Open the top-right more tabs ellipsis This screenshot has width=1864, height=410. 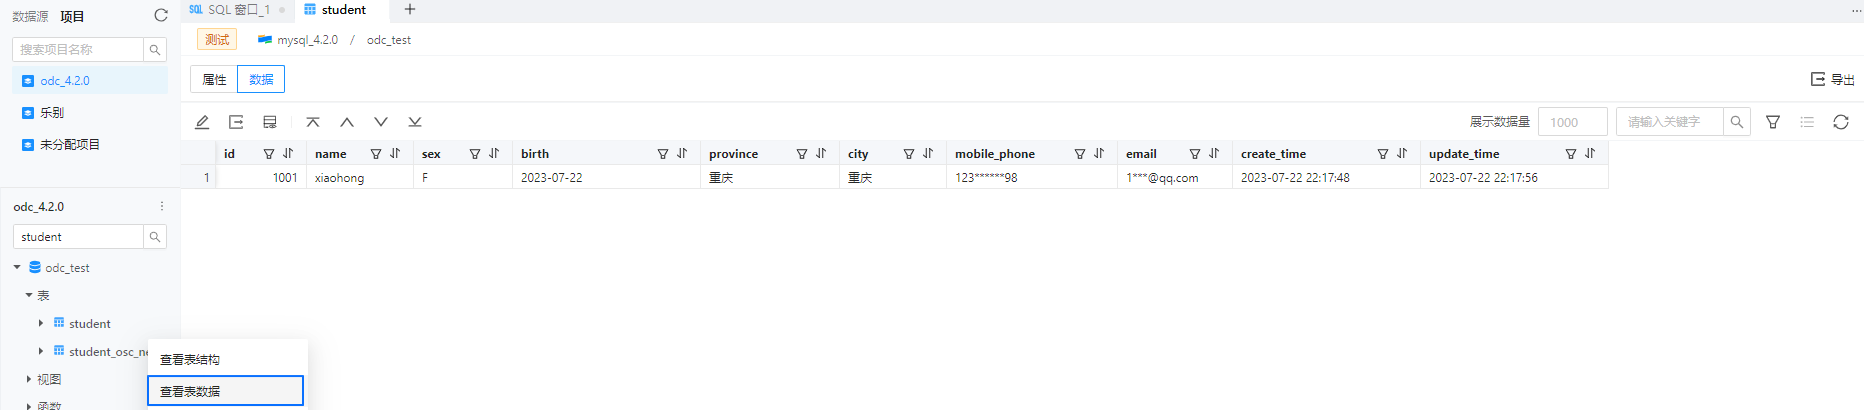[x=1857, y=10]
